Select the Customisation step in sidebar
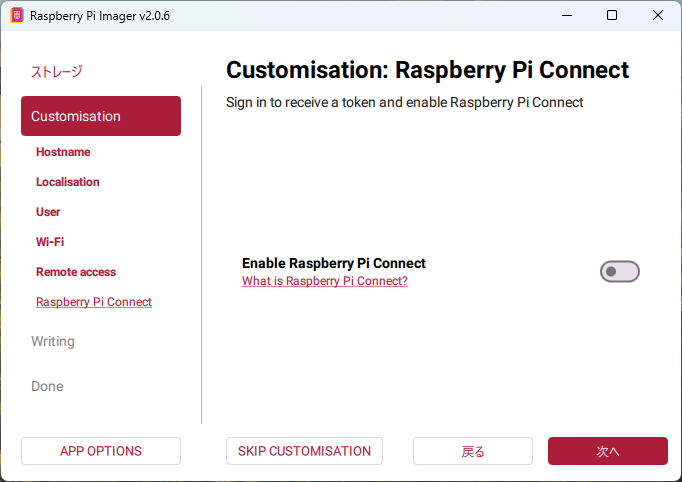This screenshot has height=482, width=682. (x=100, y=116)
